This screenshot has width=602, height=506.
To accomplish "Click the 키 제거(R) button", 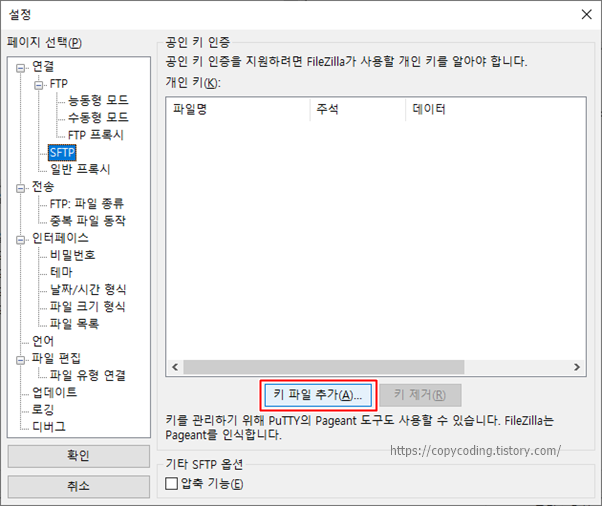I will 420,395.
